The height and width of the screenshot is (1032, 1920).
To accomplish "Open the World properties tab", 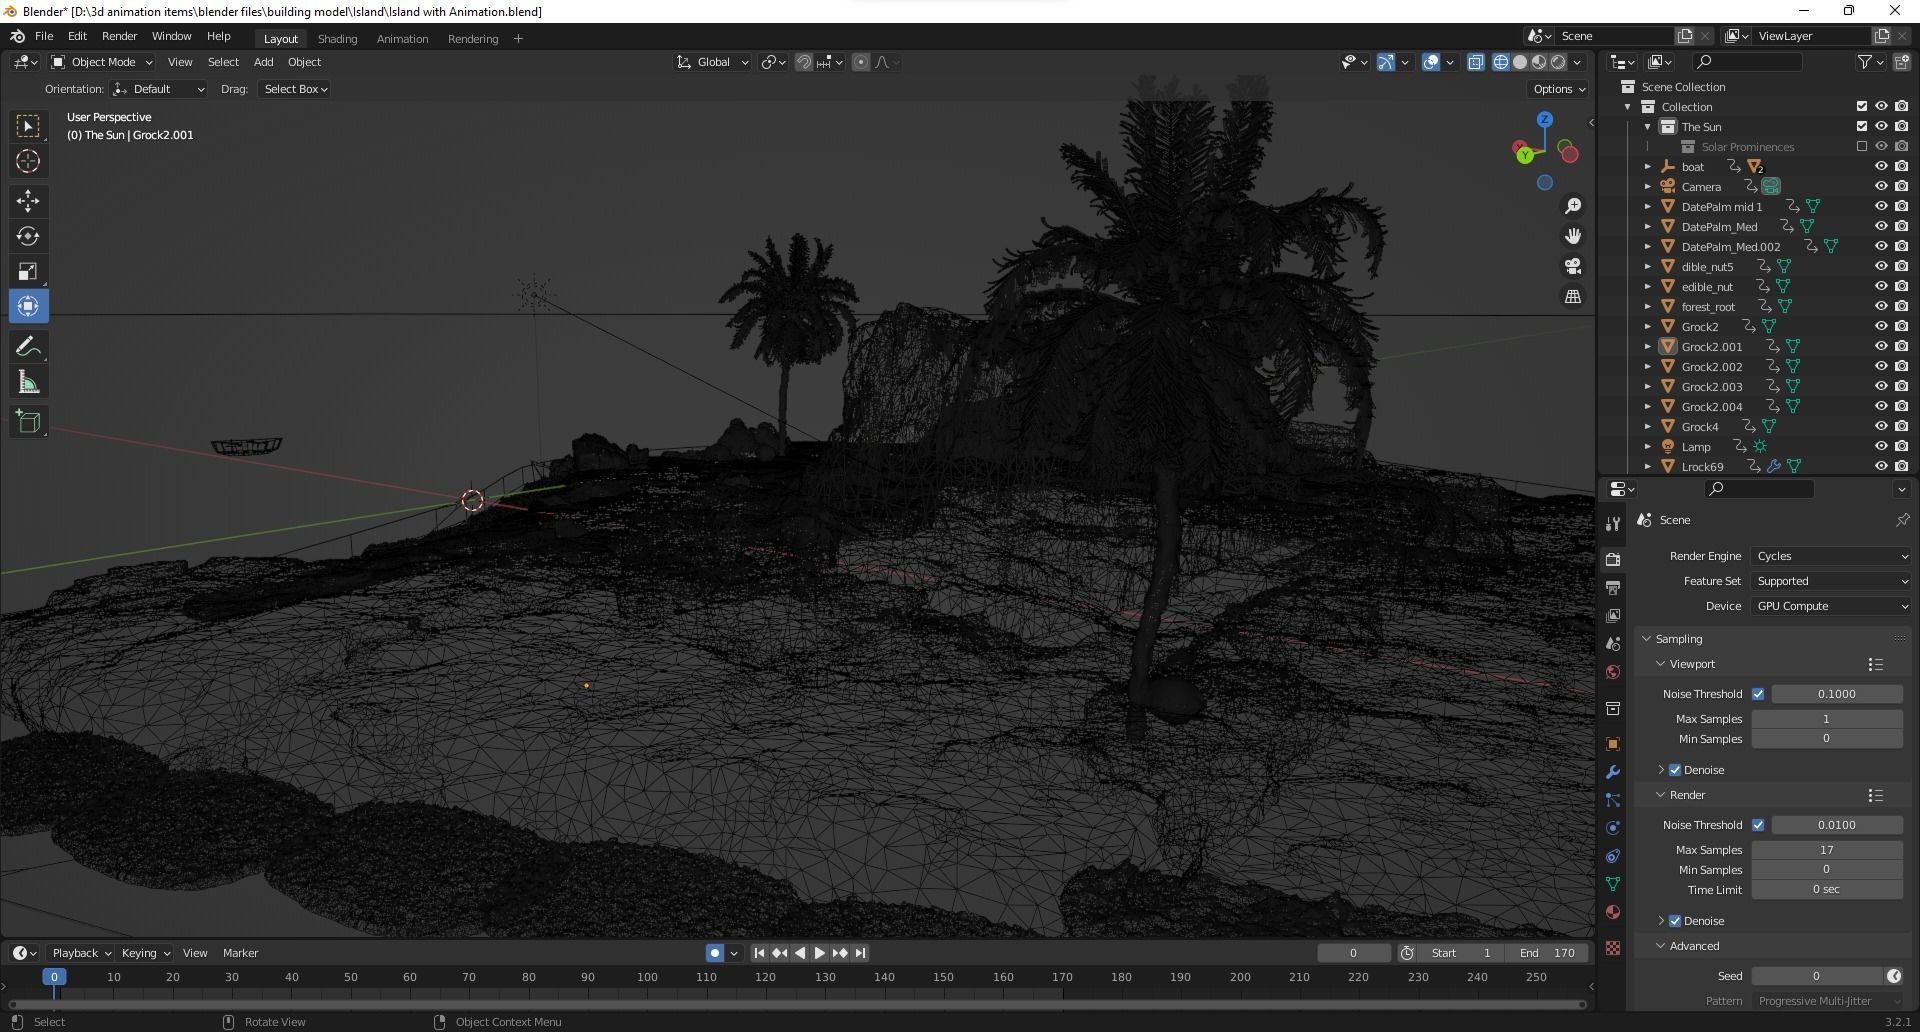I will (x=1612, y=672).
